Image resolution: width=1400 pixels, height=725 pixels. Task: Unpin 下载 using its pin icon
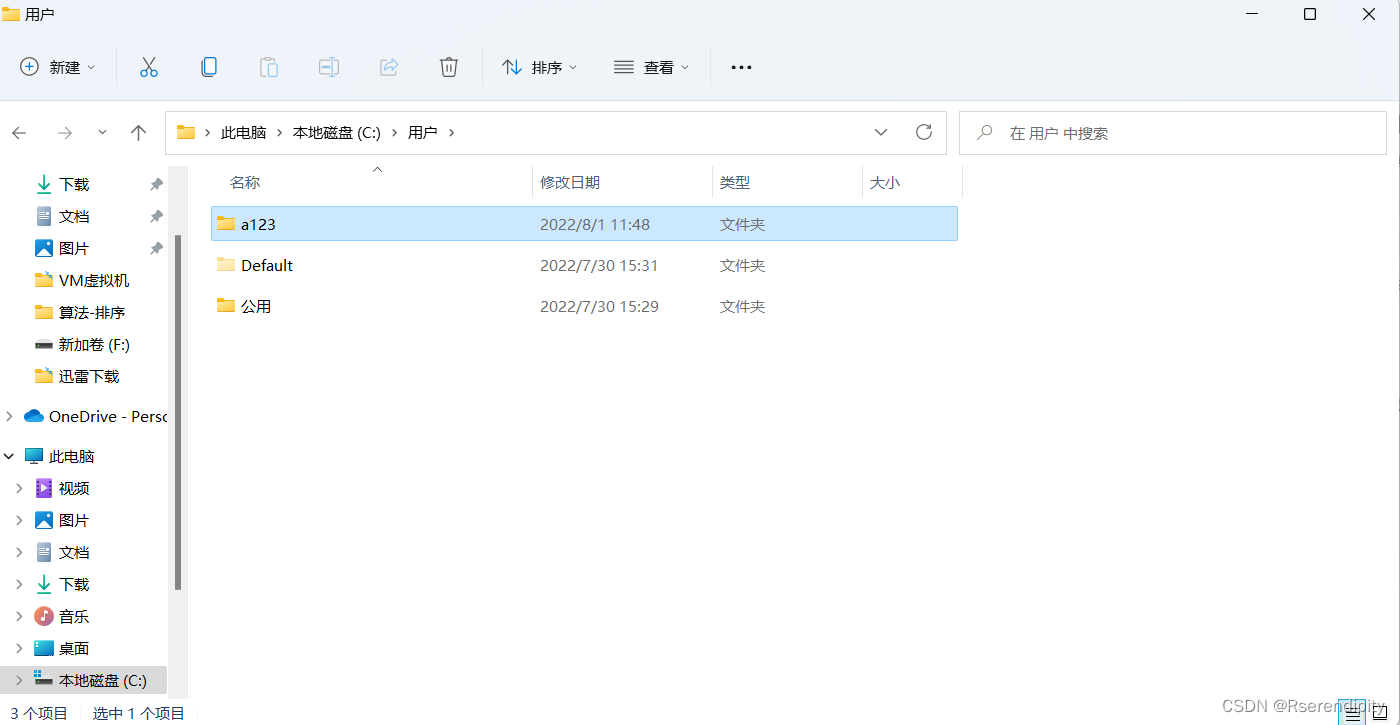point(156,184)
